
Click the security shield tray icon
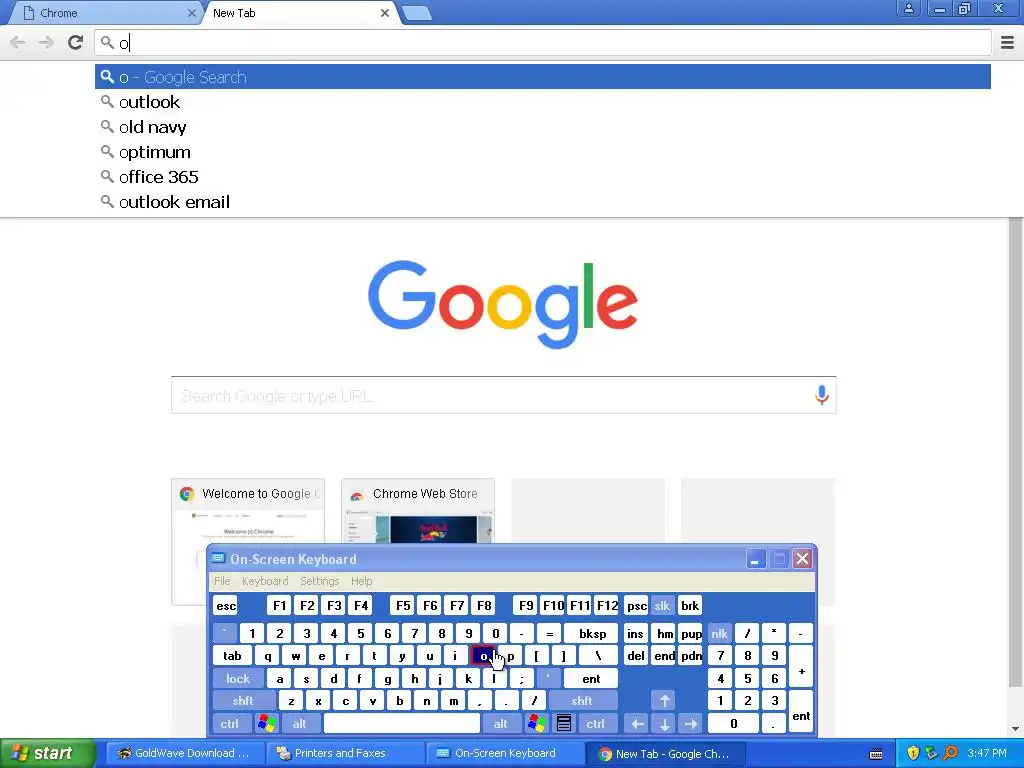click(x=912, y=753)
